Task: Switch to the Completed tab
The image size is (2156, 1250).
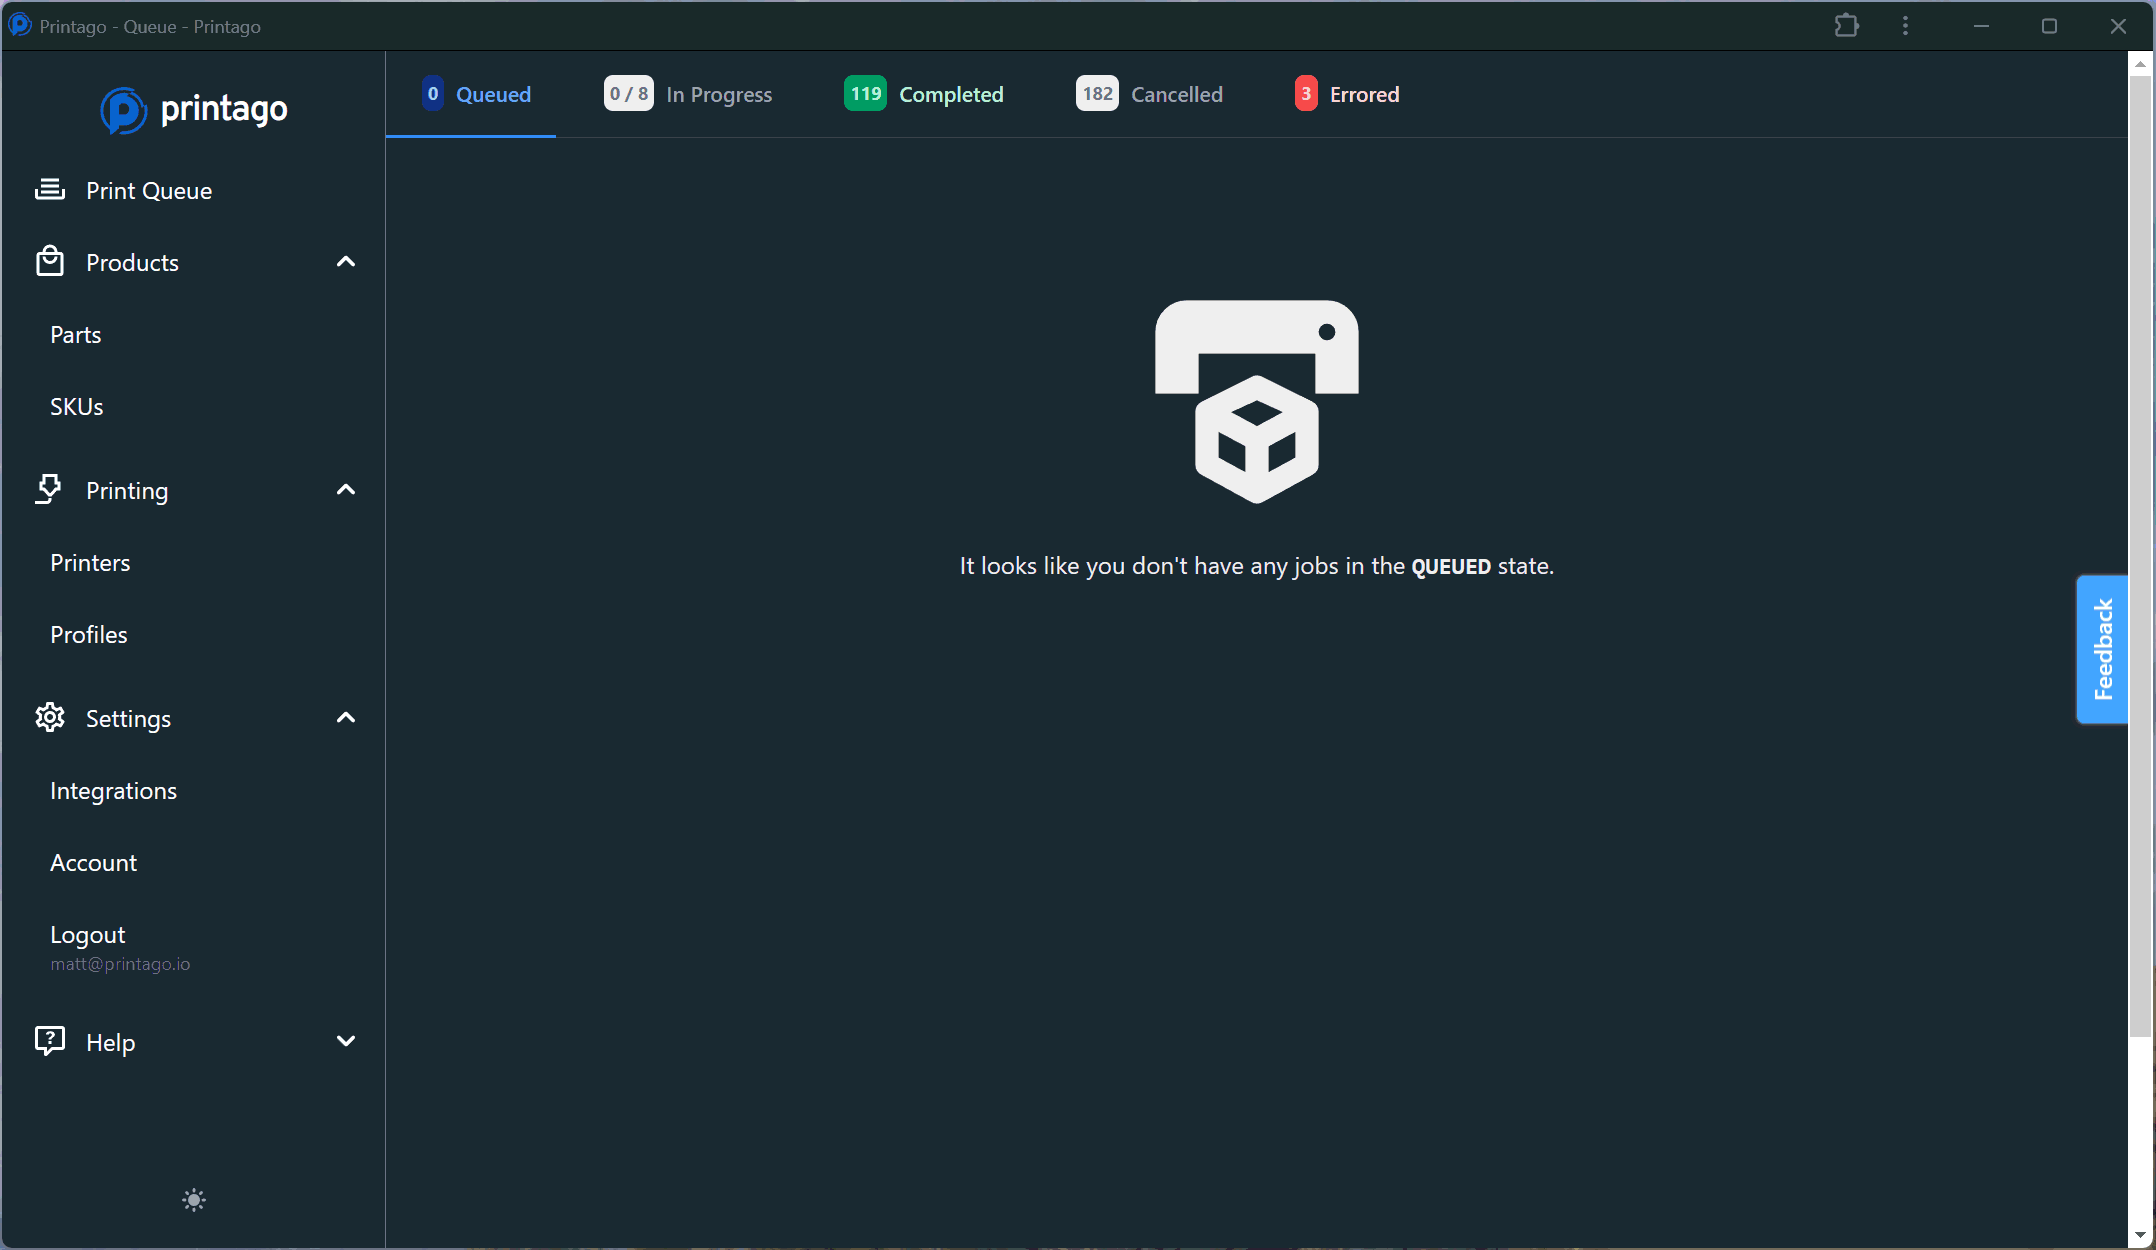Action: [924, 94]
